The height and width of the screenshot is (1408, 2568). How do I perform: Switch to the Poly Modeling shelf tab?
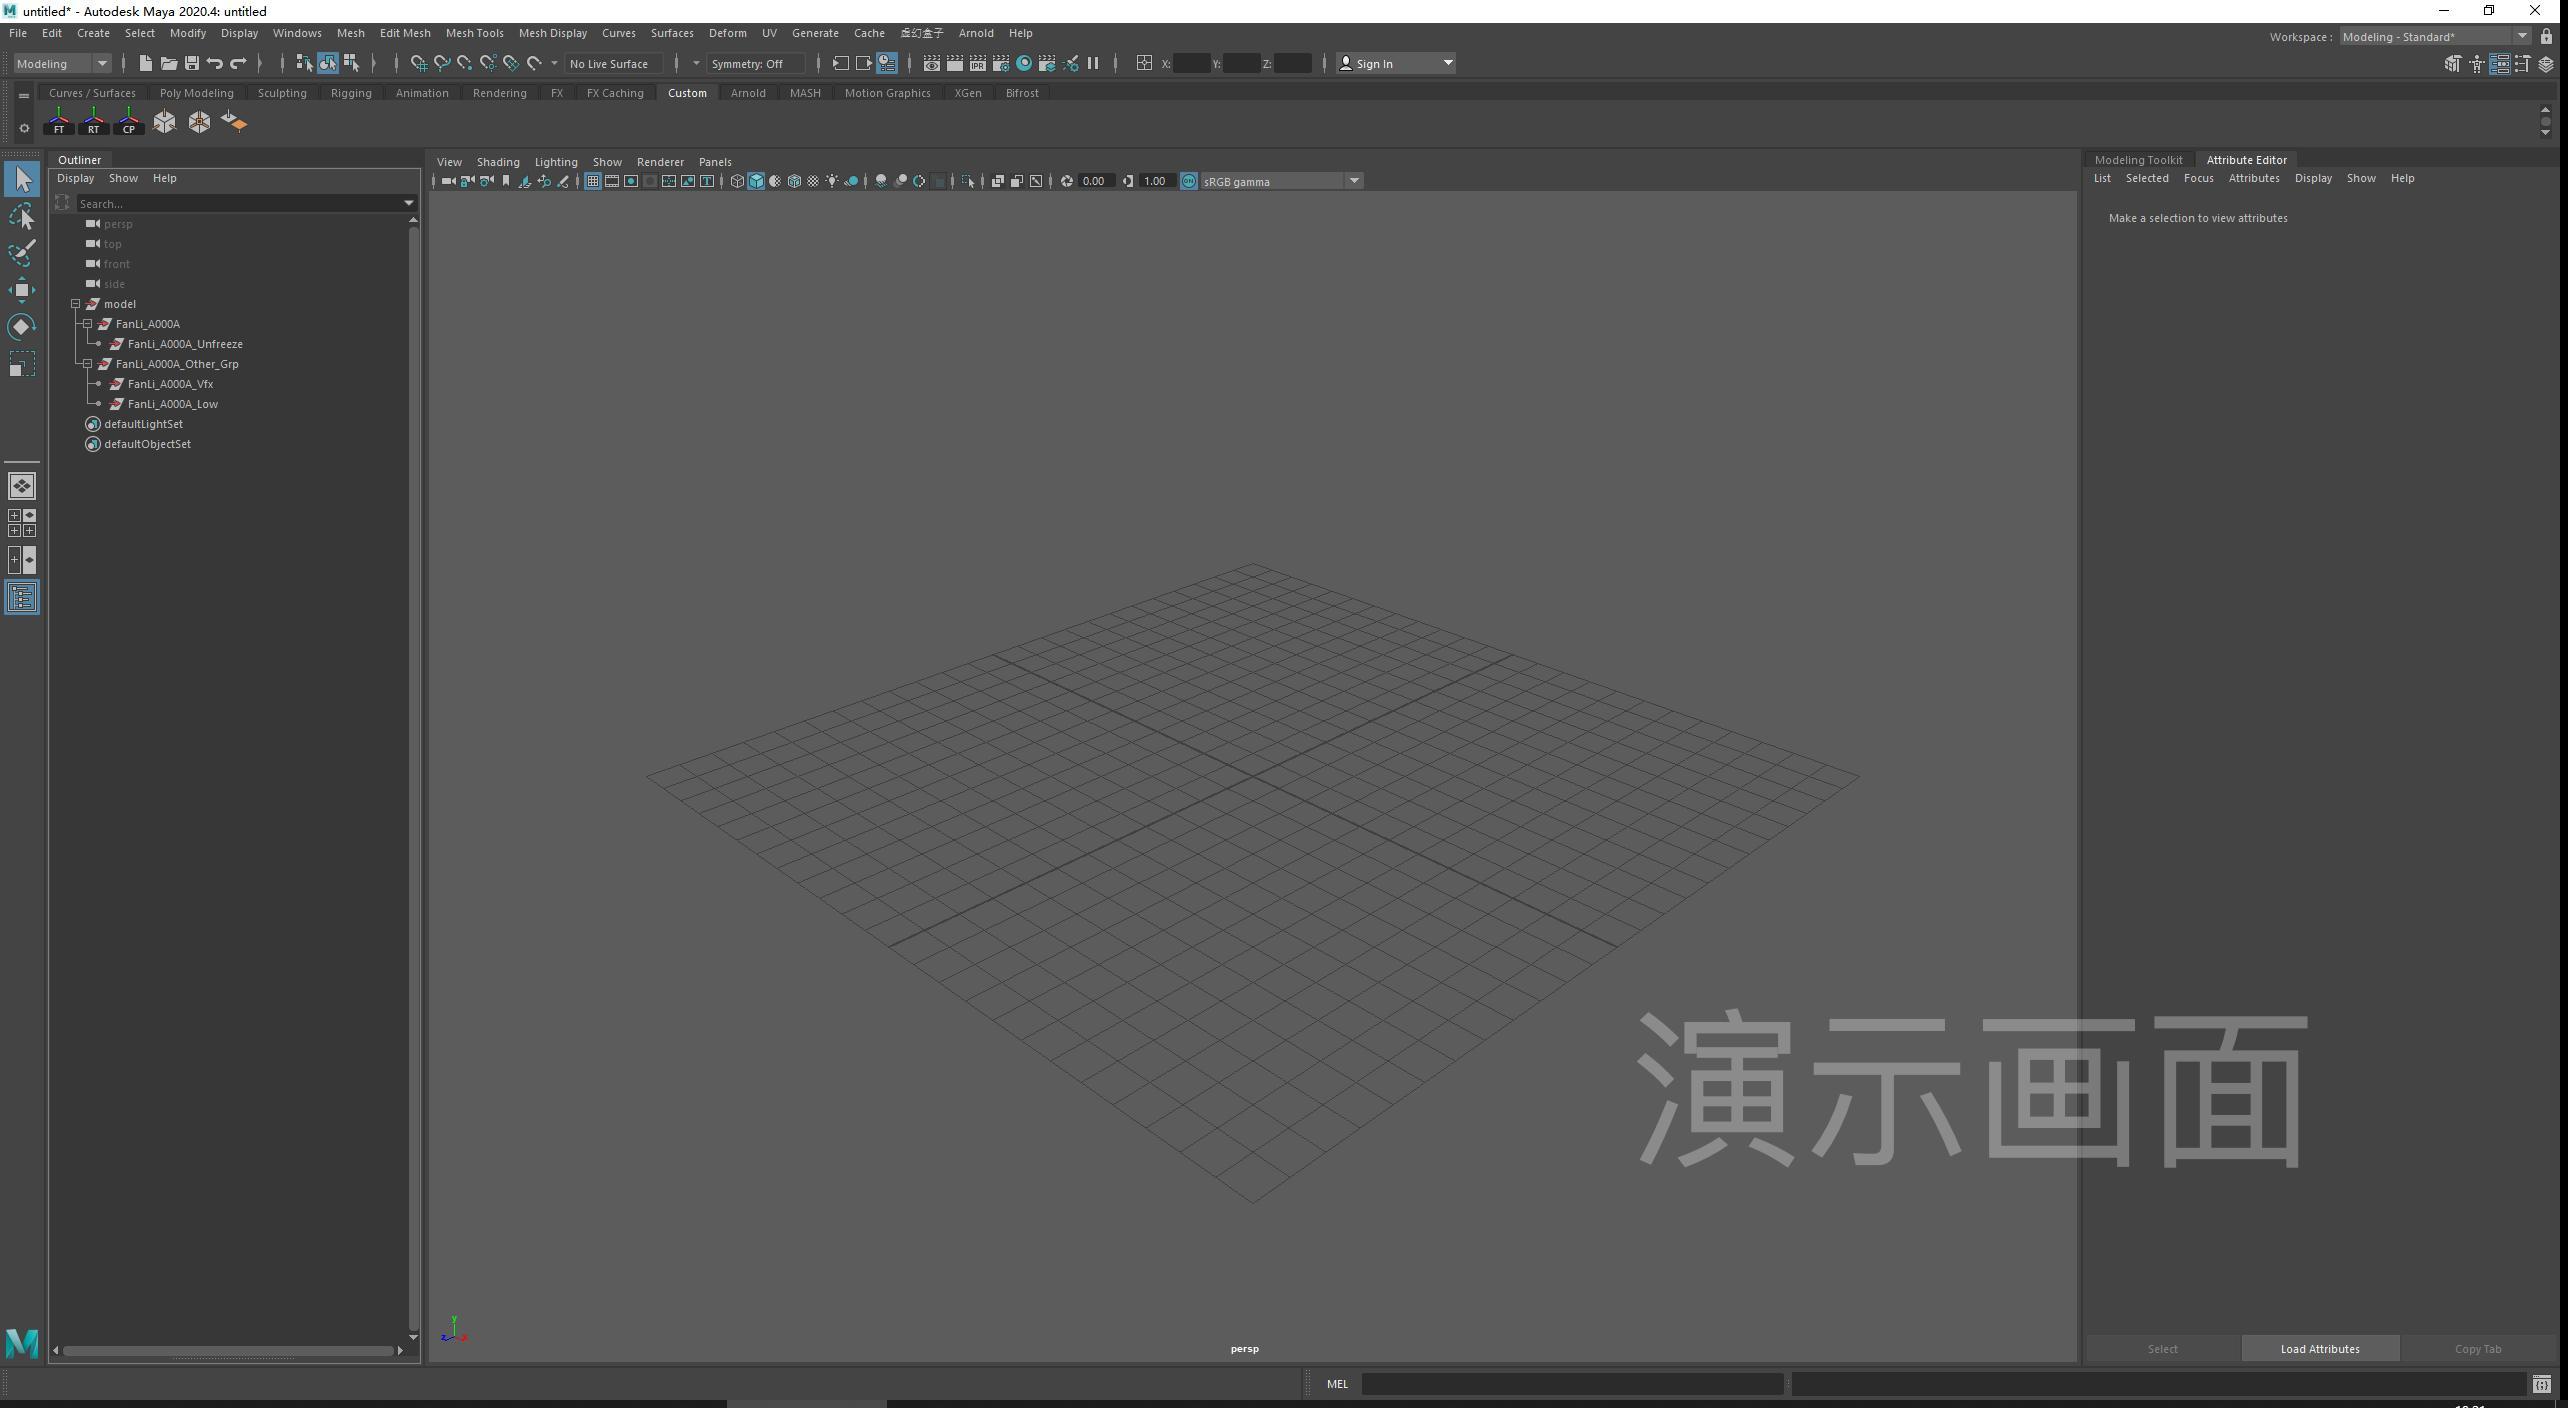[196, 93]
